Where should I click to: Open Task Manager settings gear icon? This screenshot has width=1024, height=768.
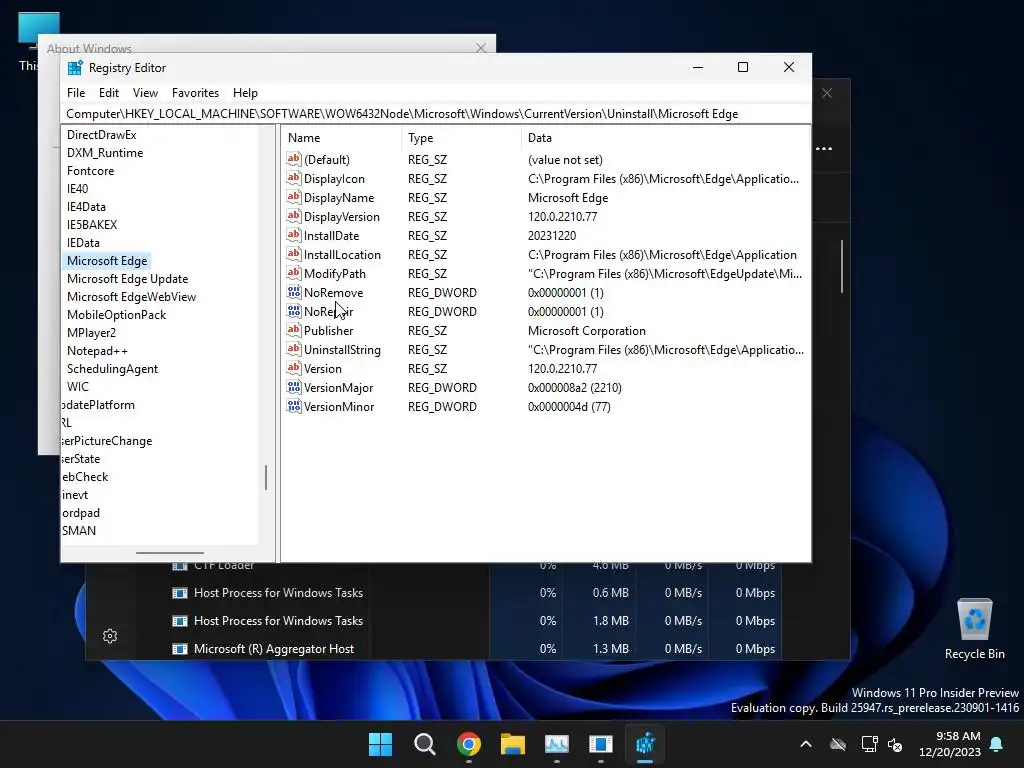tap(110, 635)
